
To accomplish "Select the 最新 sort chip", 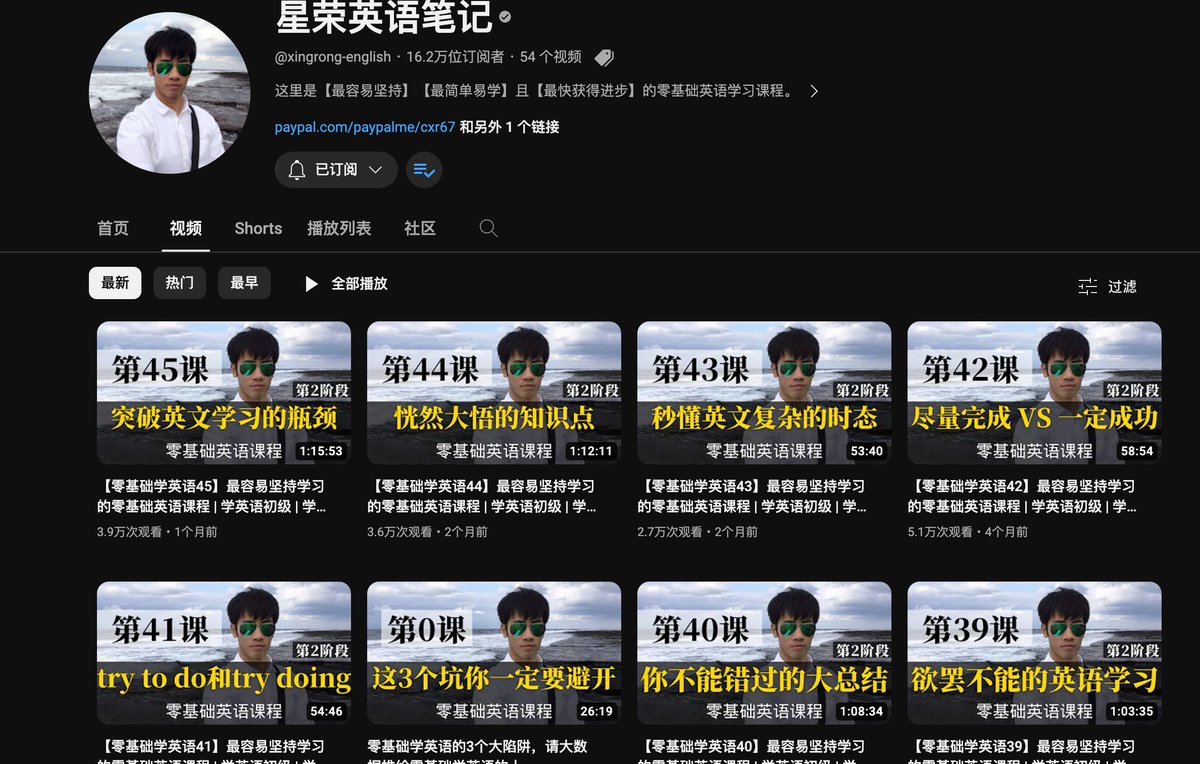I will pos(115,283).
